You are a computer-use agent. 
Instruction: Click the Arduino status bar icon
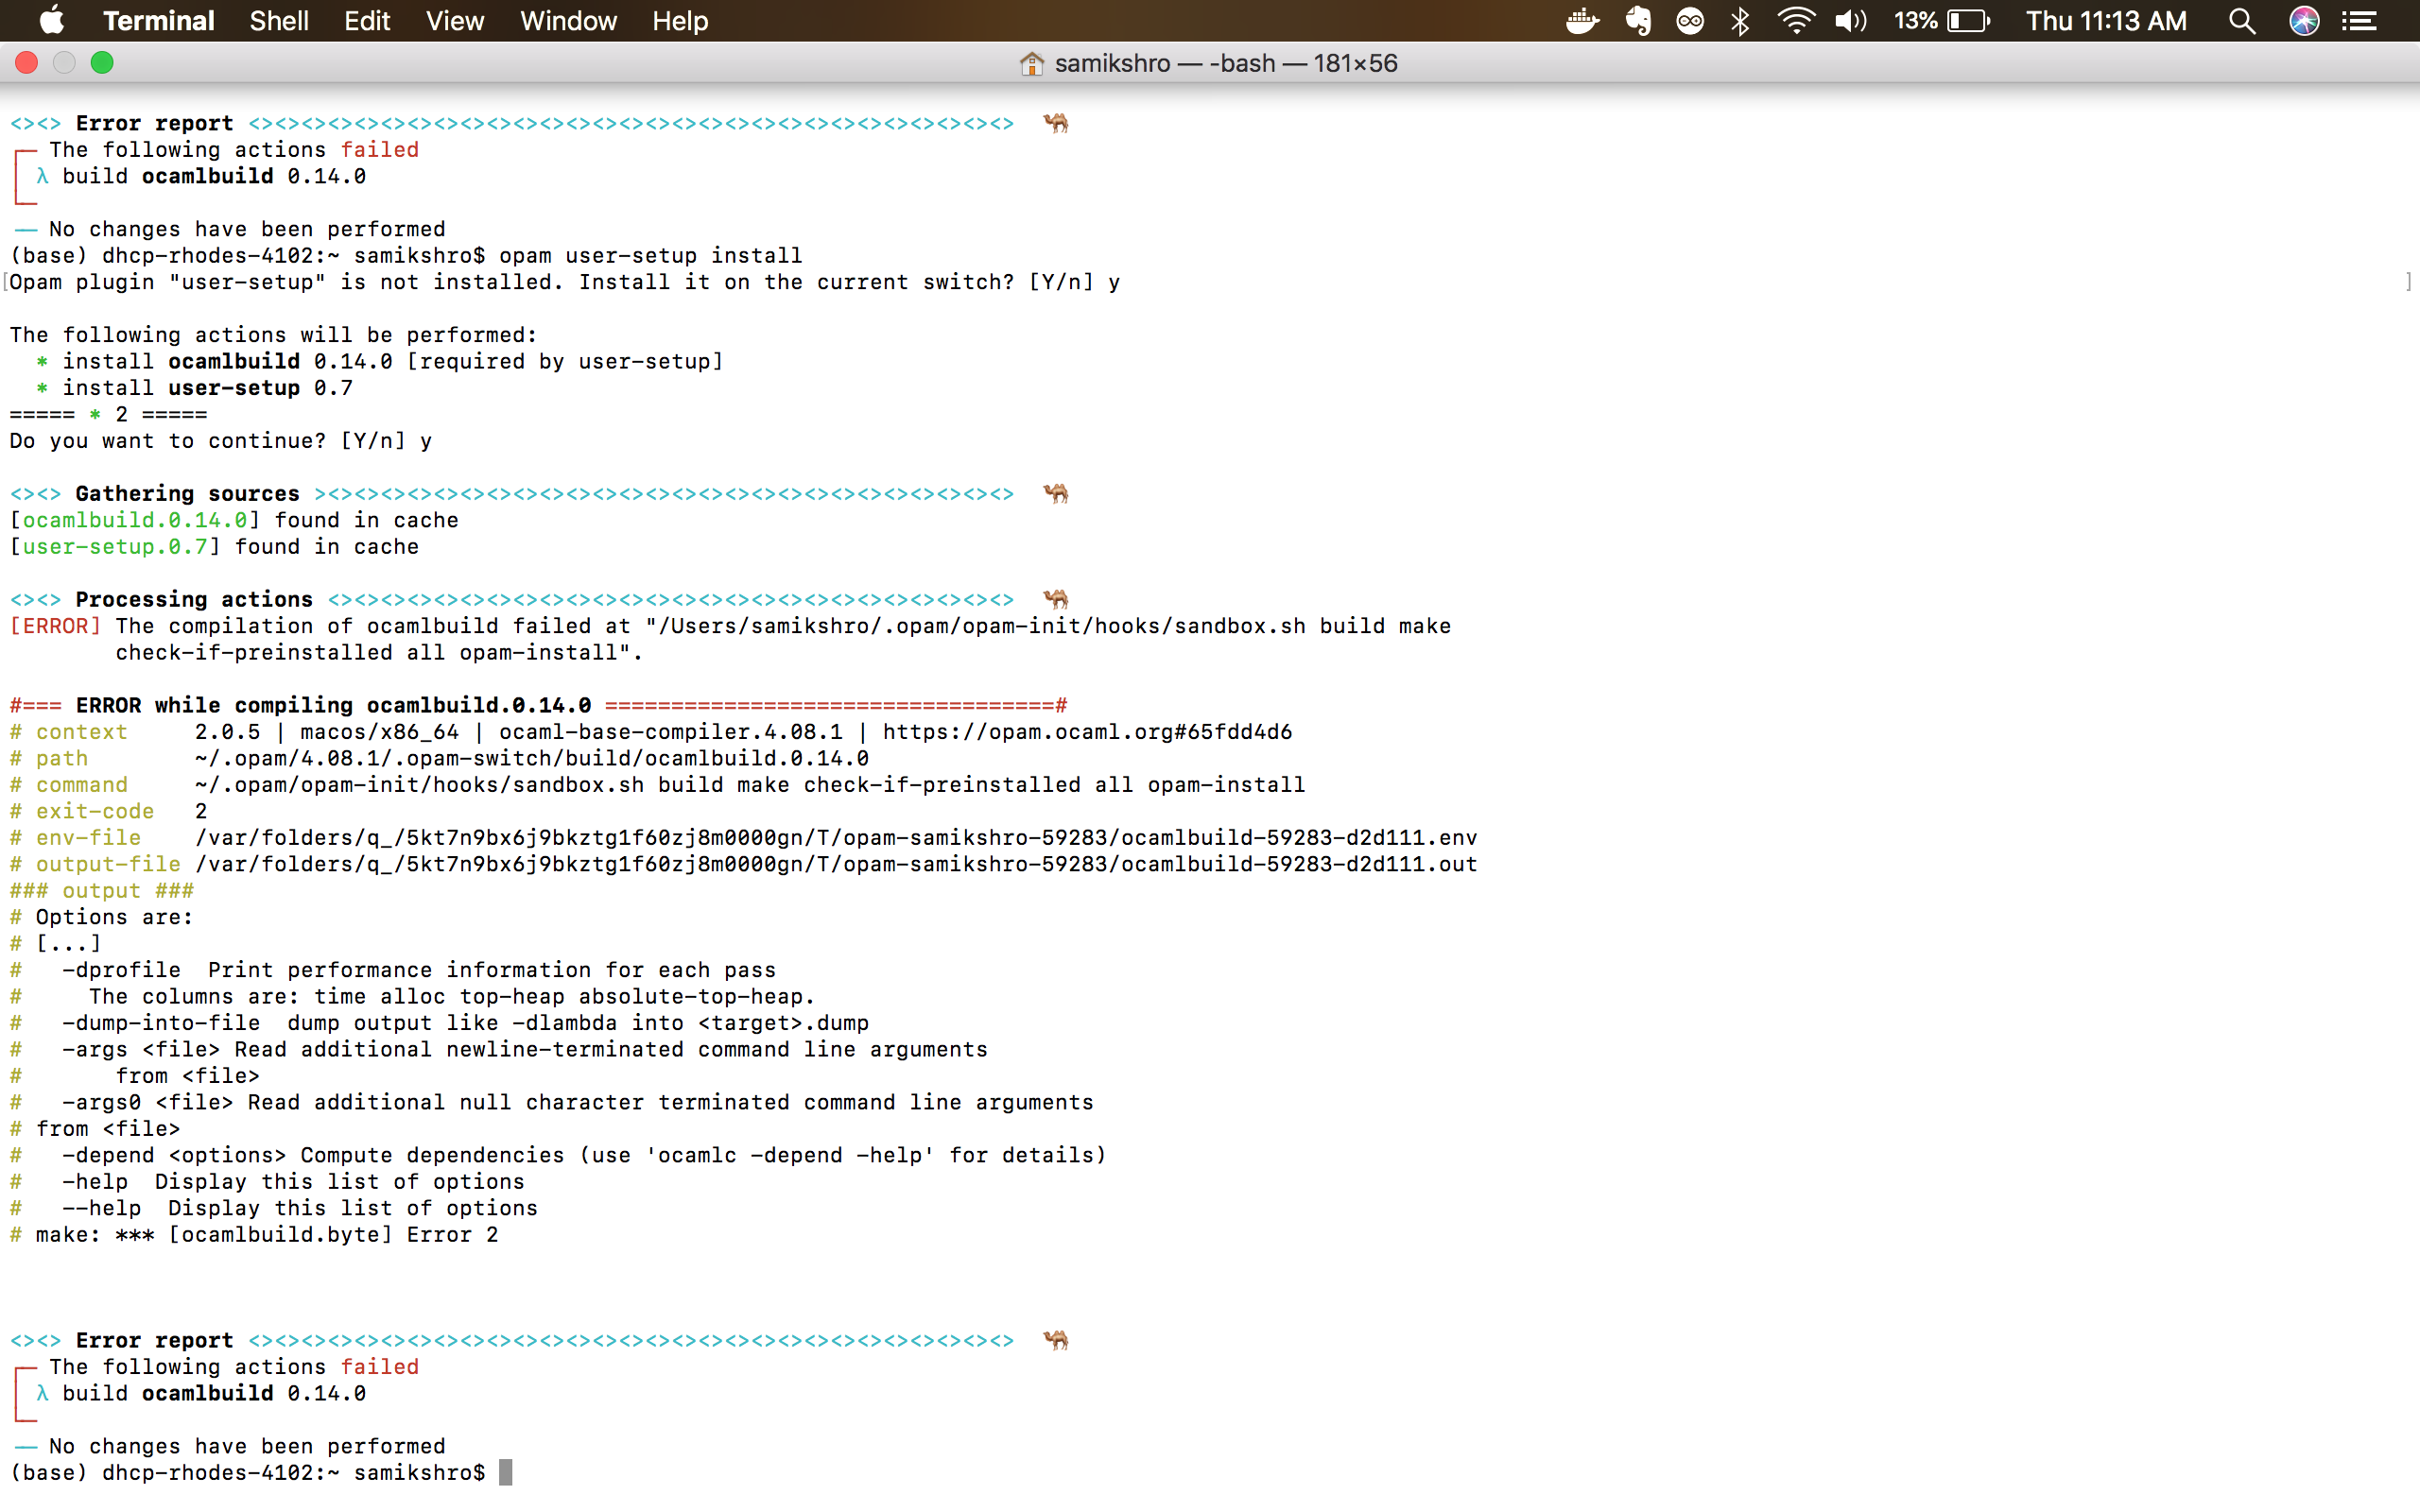coord(1691,21)
